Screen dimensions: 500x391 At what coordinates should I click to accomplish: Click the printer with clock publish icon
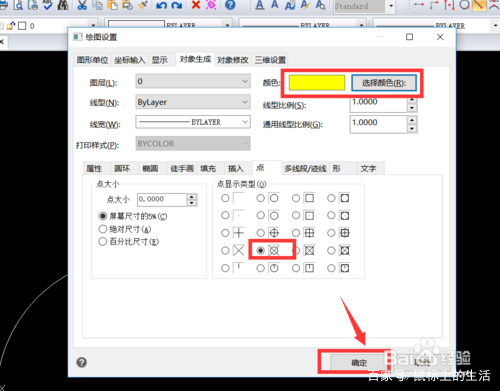point(33,5)
